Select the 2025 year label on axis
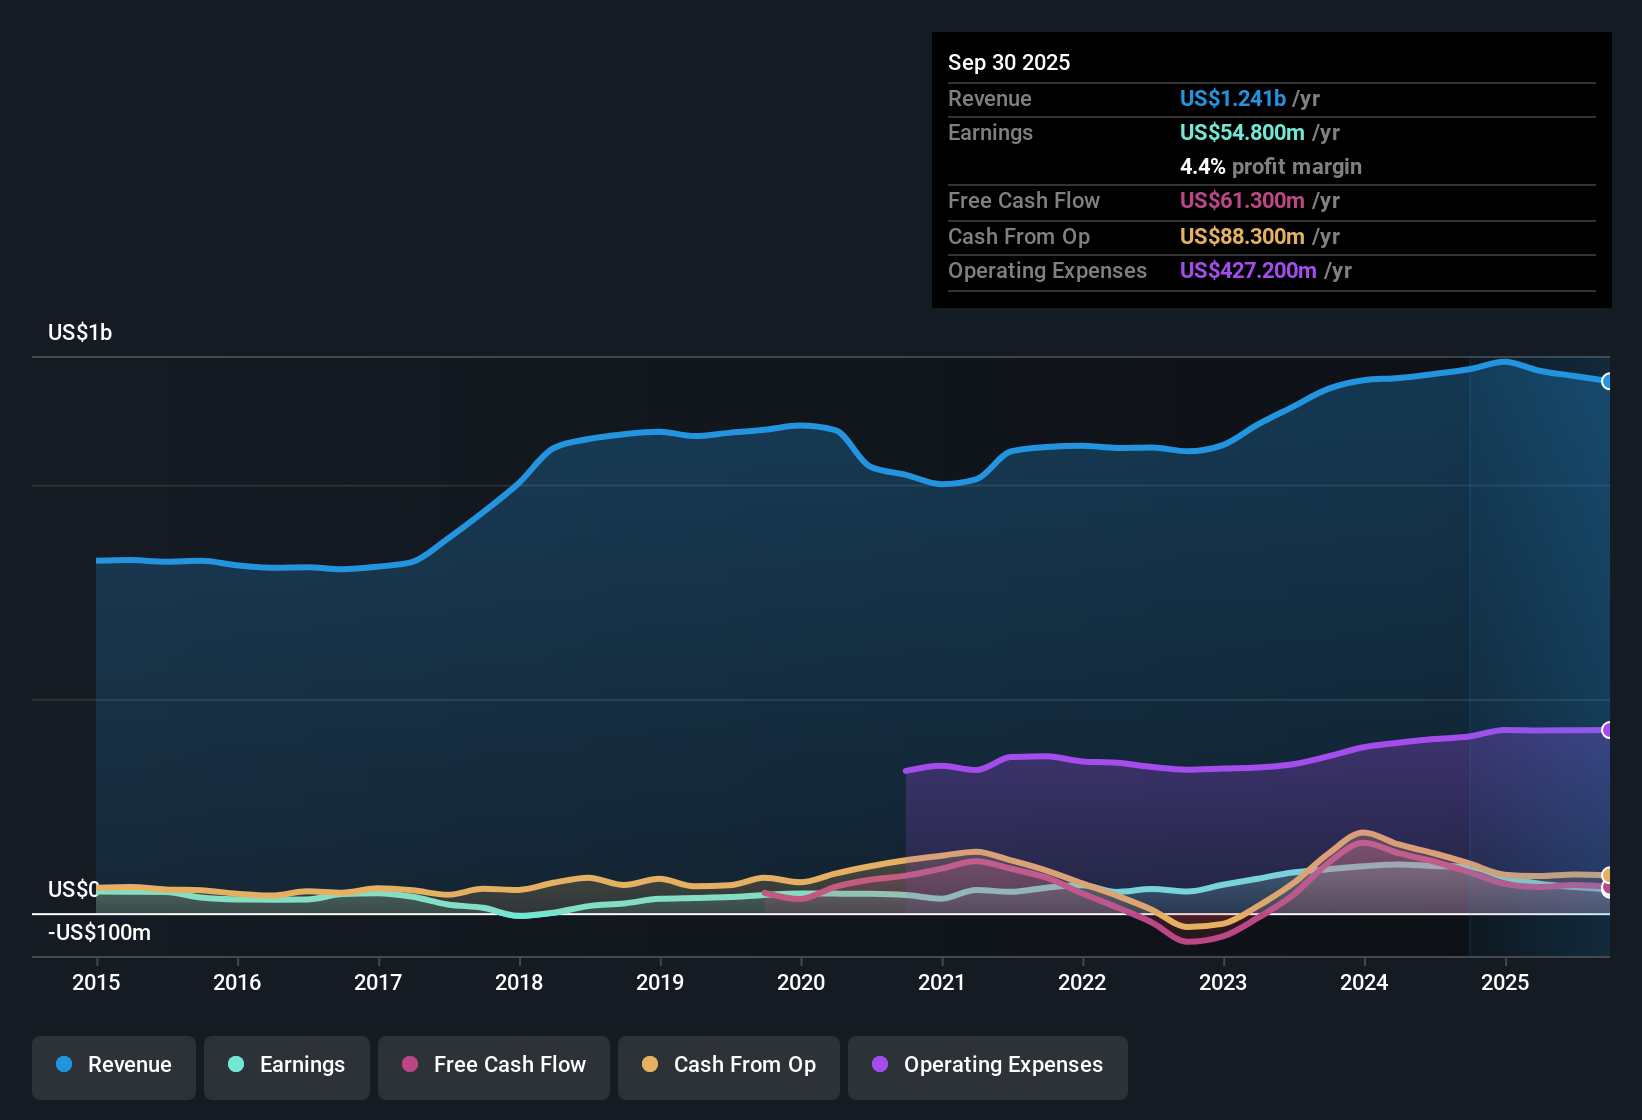The image size is (1642, 1120). [1505, 983]
